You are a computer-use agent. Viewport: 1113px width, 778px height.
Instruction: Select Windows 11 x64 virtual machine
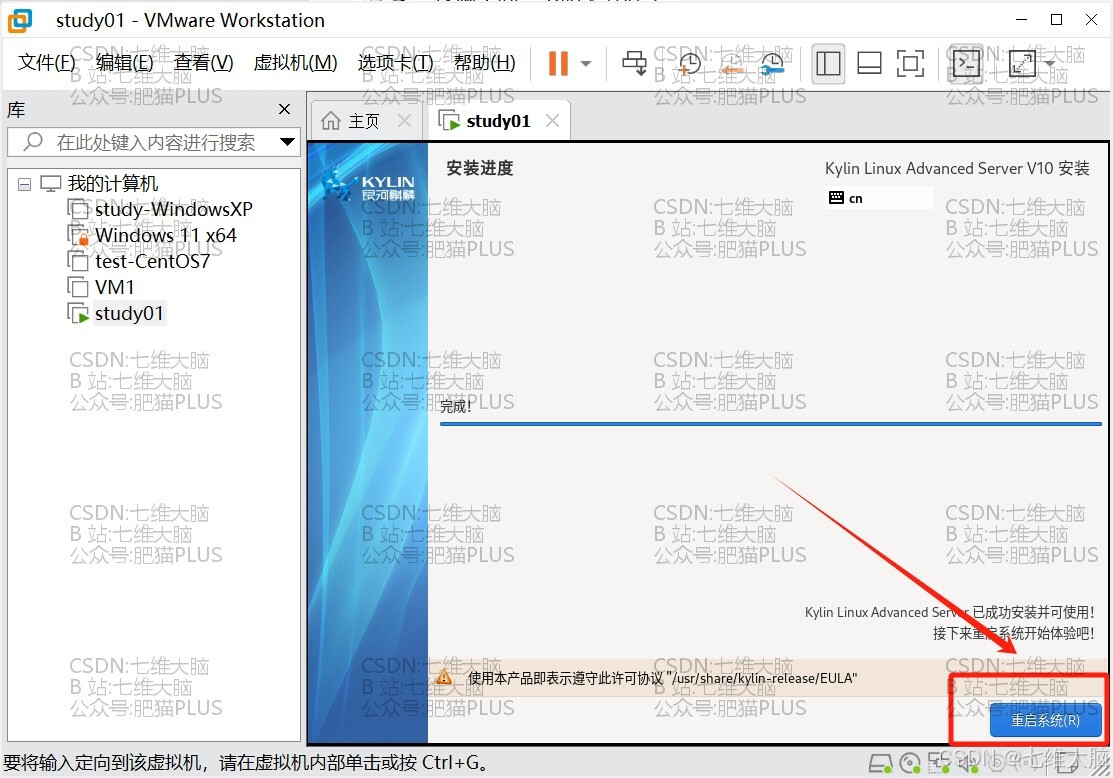[165, 235]
